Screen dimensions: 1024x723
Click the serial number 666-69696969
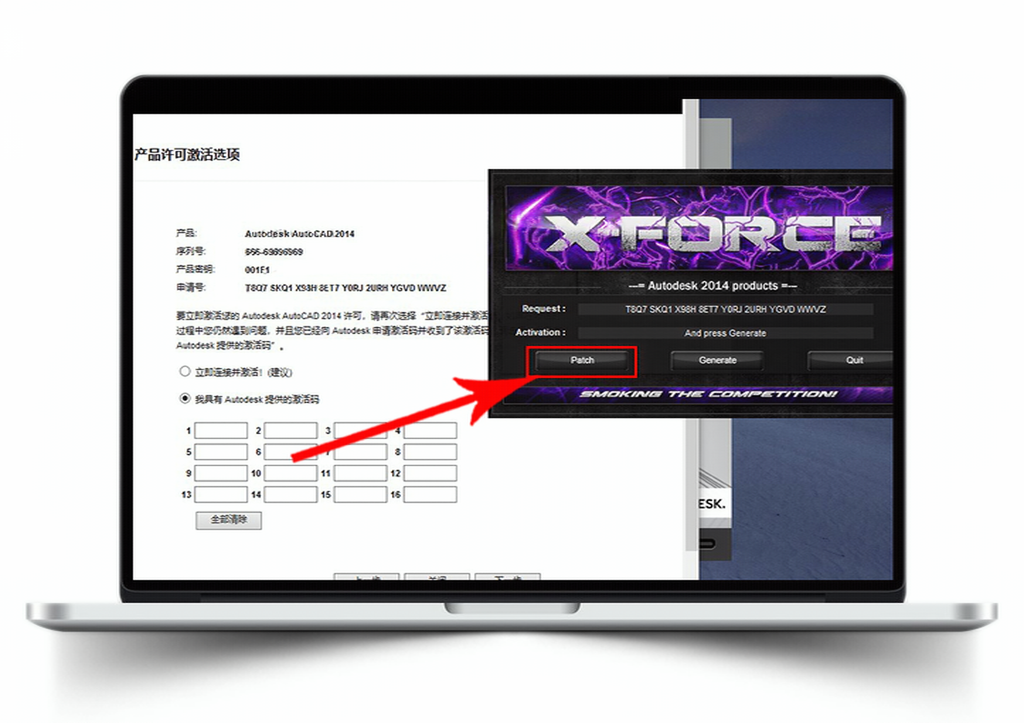point(274,252)
